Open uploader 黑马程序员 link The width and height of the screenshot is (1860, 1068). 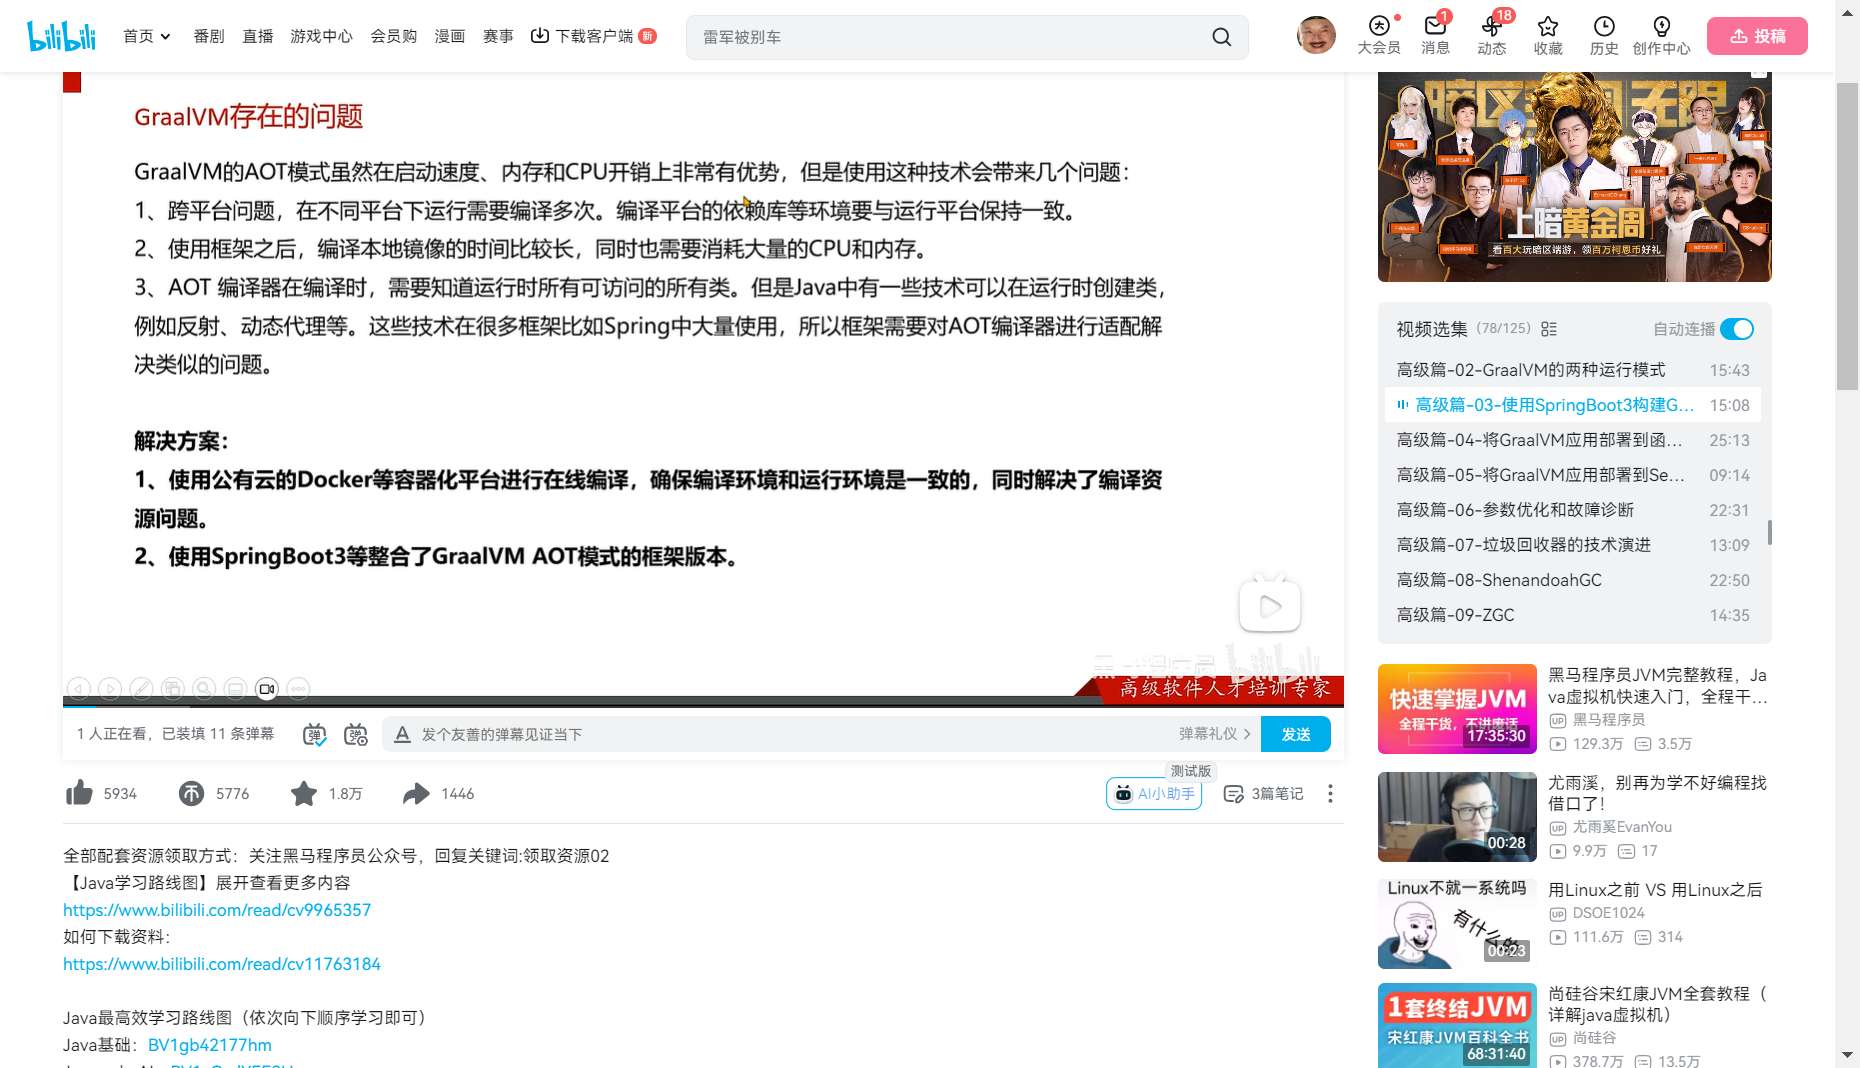1608,720
